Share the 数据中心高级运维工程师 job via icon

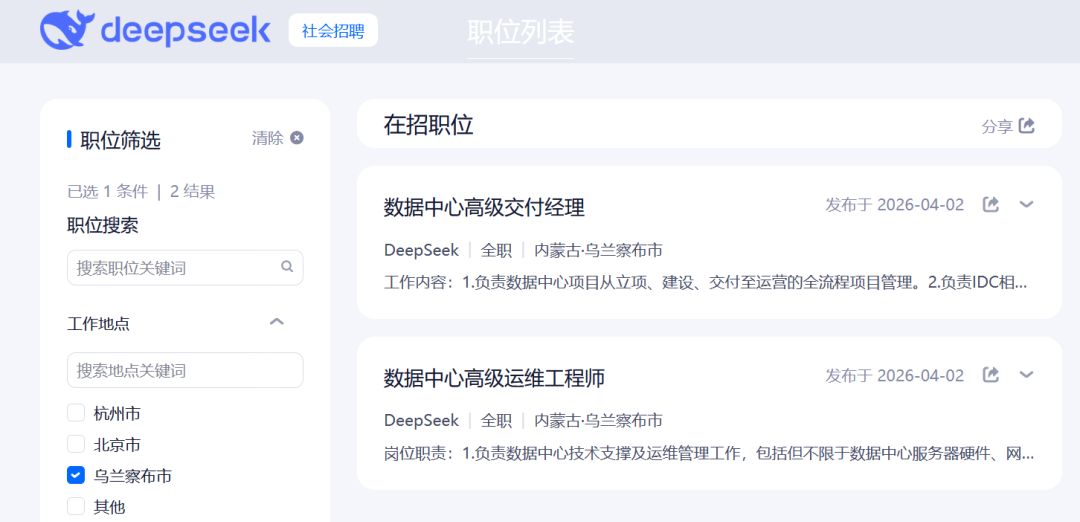click(x=991, y=375)
